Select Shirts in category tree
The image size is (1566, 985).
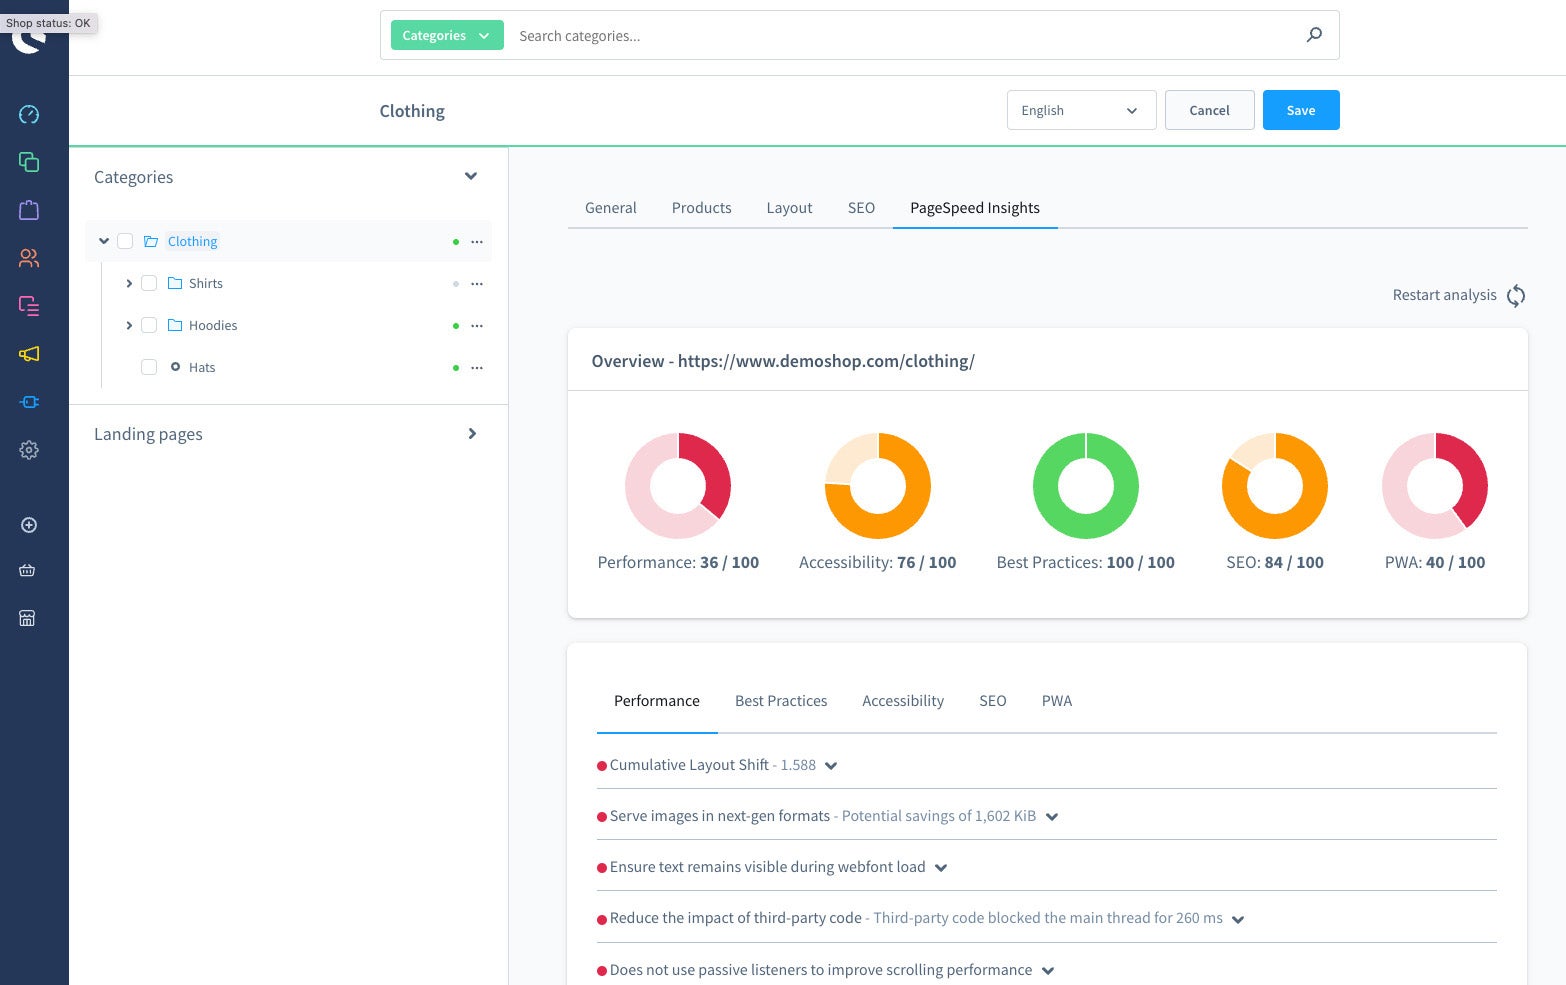click(206, 284)
